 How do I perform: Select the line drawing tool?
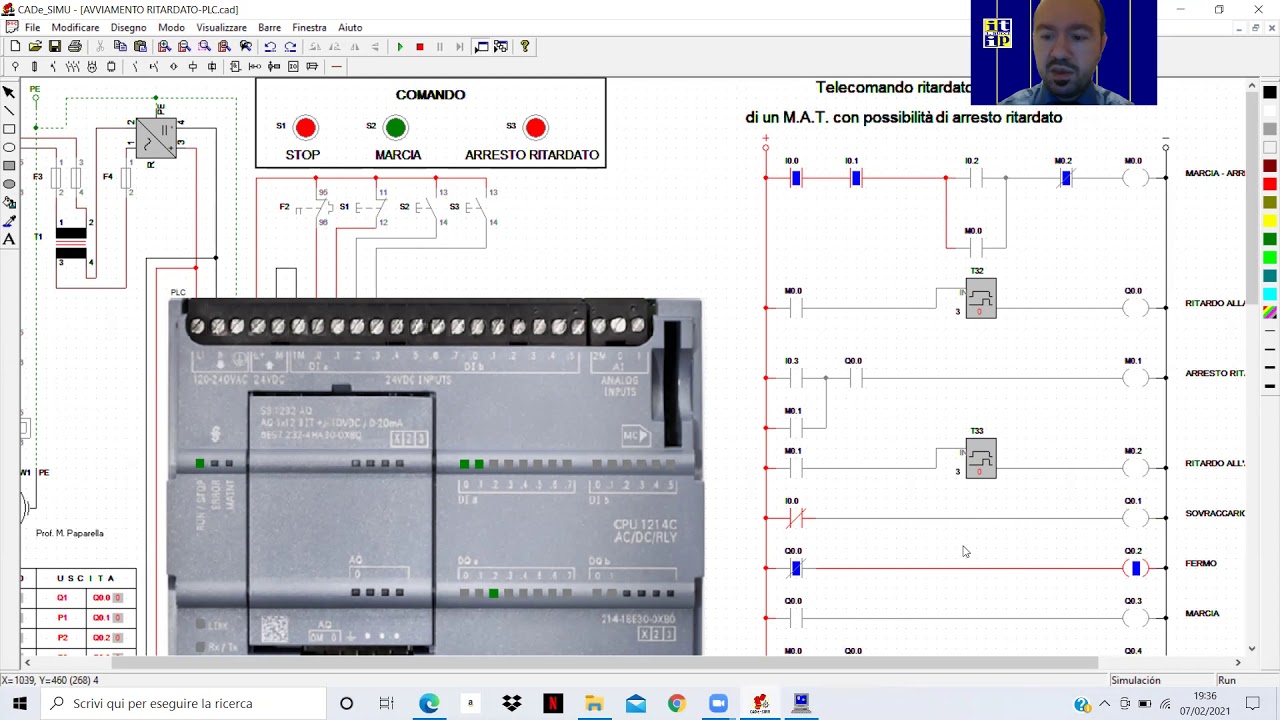coord(9,110)
